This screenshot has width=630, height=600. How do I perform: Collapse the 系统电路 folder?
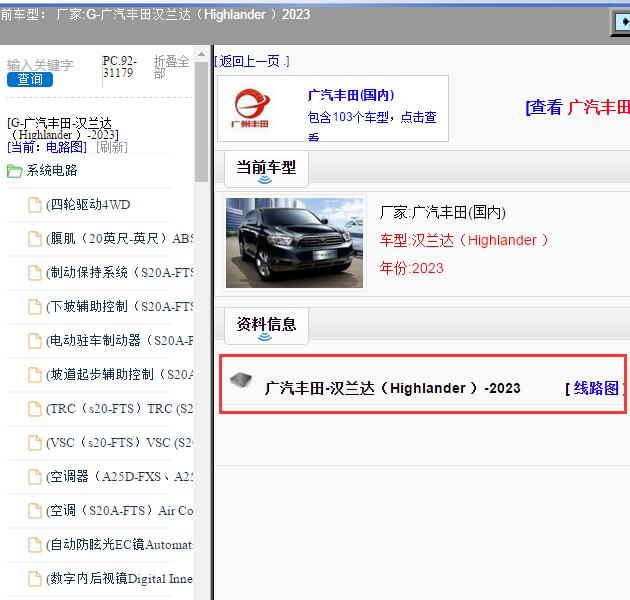tap(52, 170)
